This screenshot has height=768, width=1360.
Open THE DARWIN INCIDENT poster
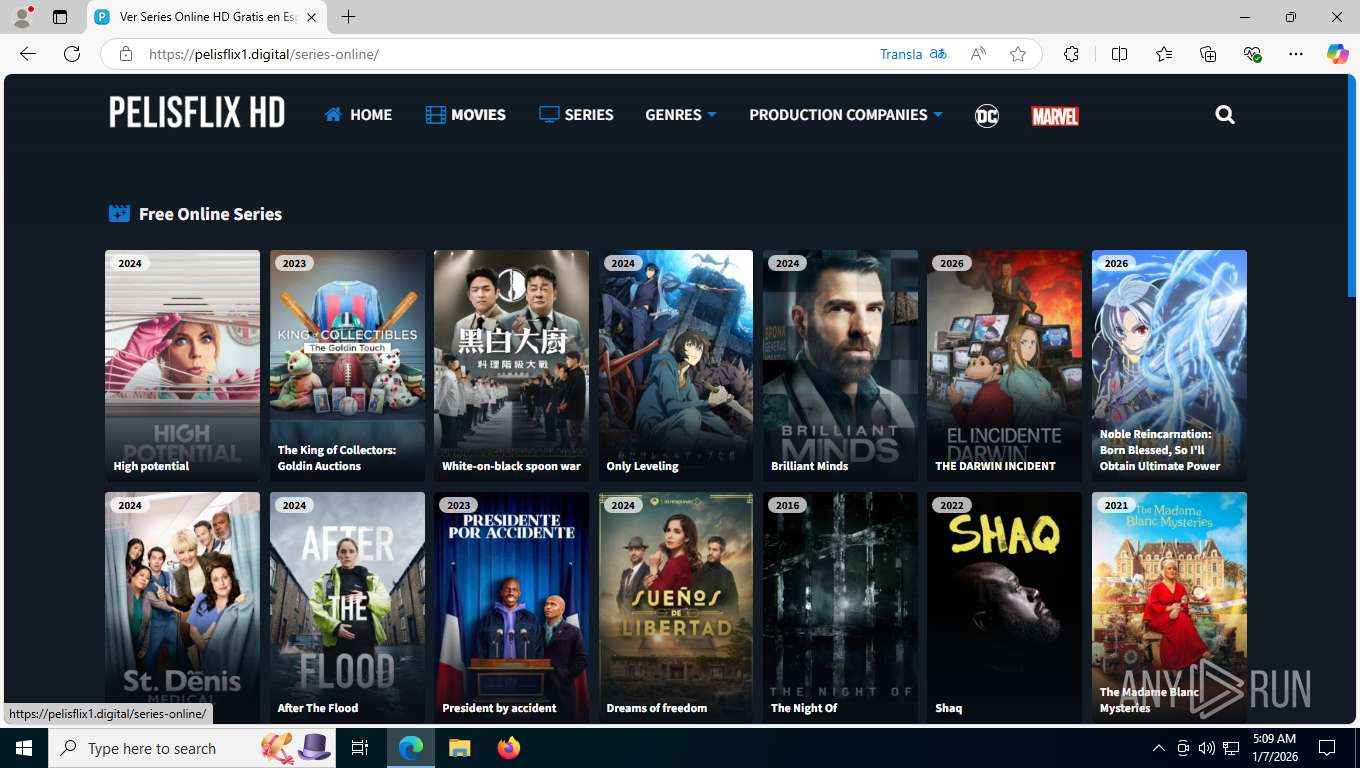point(1004,366)
